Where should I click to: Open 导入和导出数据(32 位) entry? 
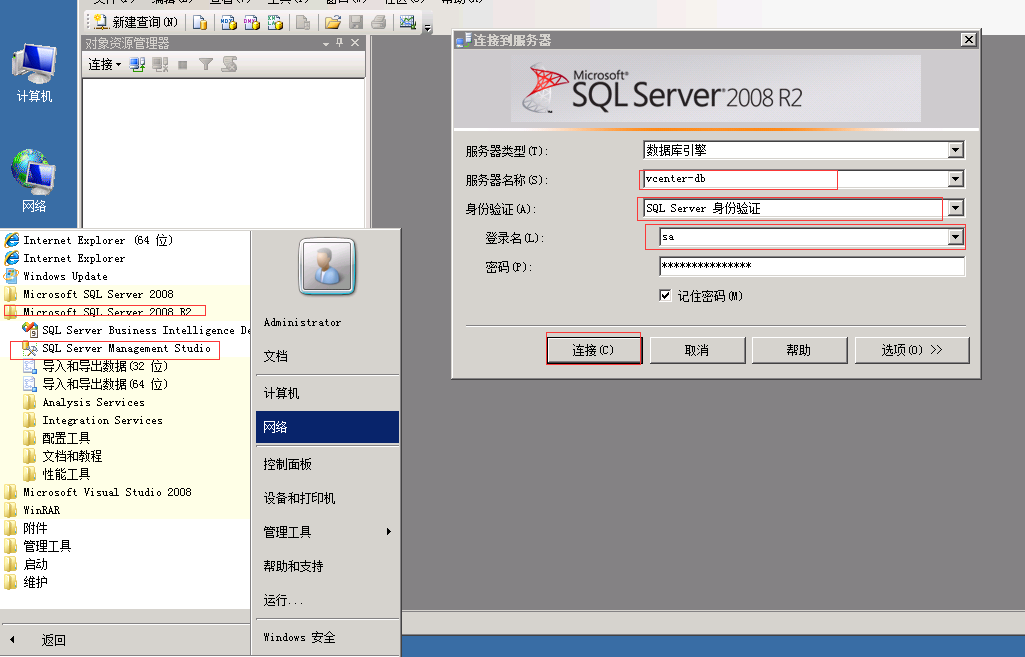pyautogui.click(x=96, y=366)
